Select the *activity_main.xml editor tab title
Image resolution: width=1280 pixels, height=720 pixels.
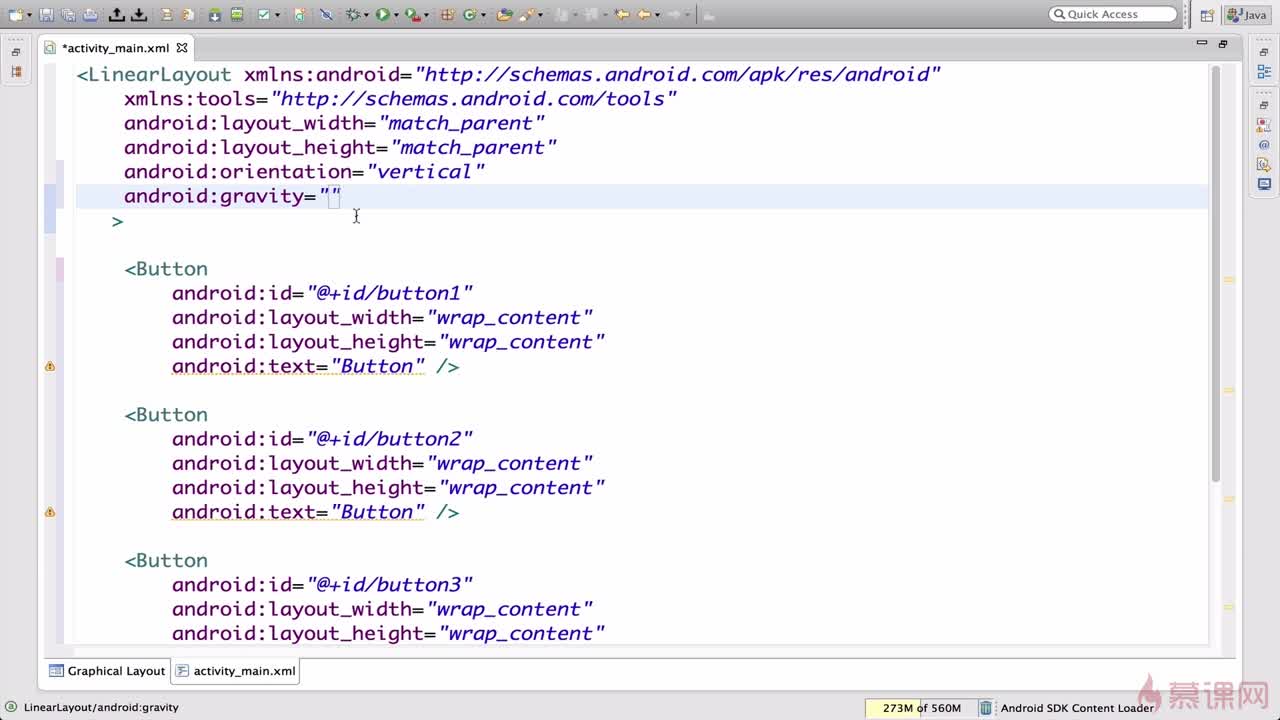(x=115, y=47)
